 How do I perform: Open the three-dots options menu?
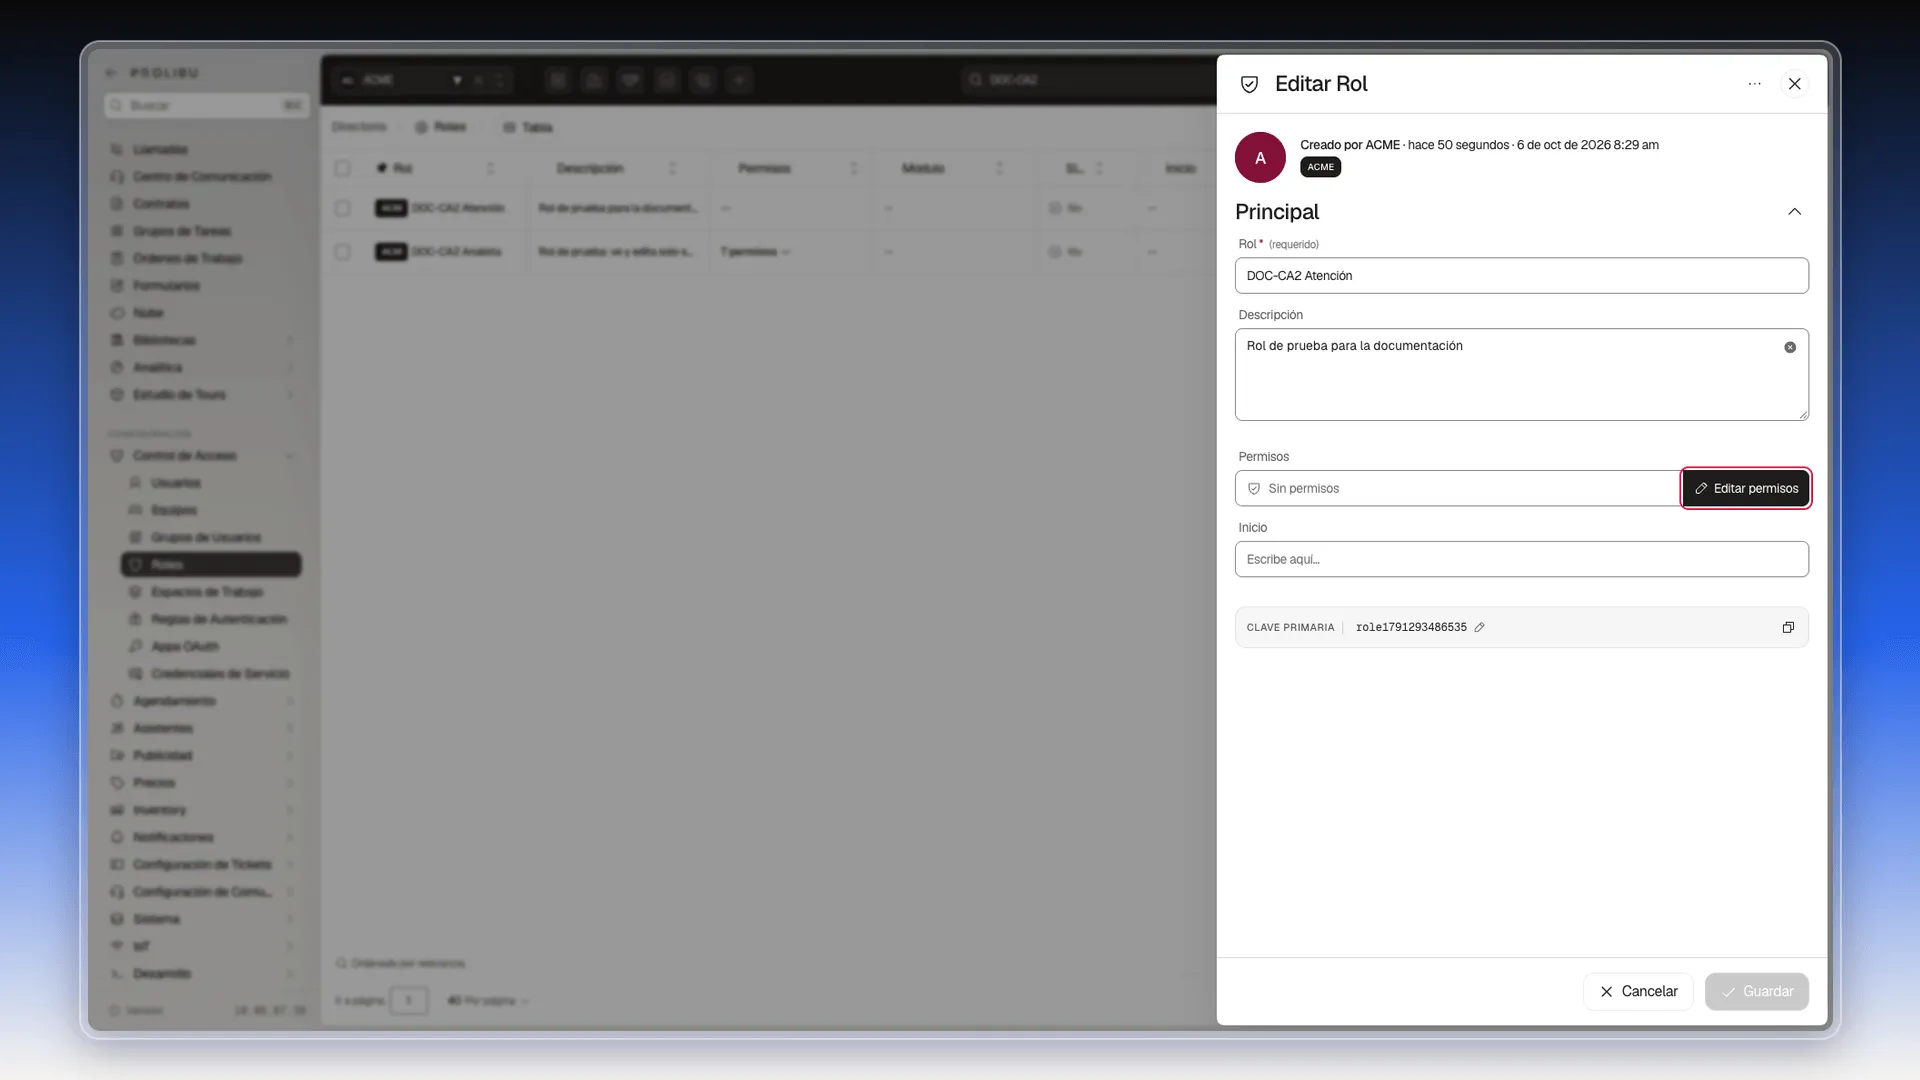click(1754, 84)
